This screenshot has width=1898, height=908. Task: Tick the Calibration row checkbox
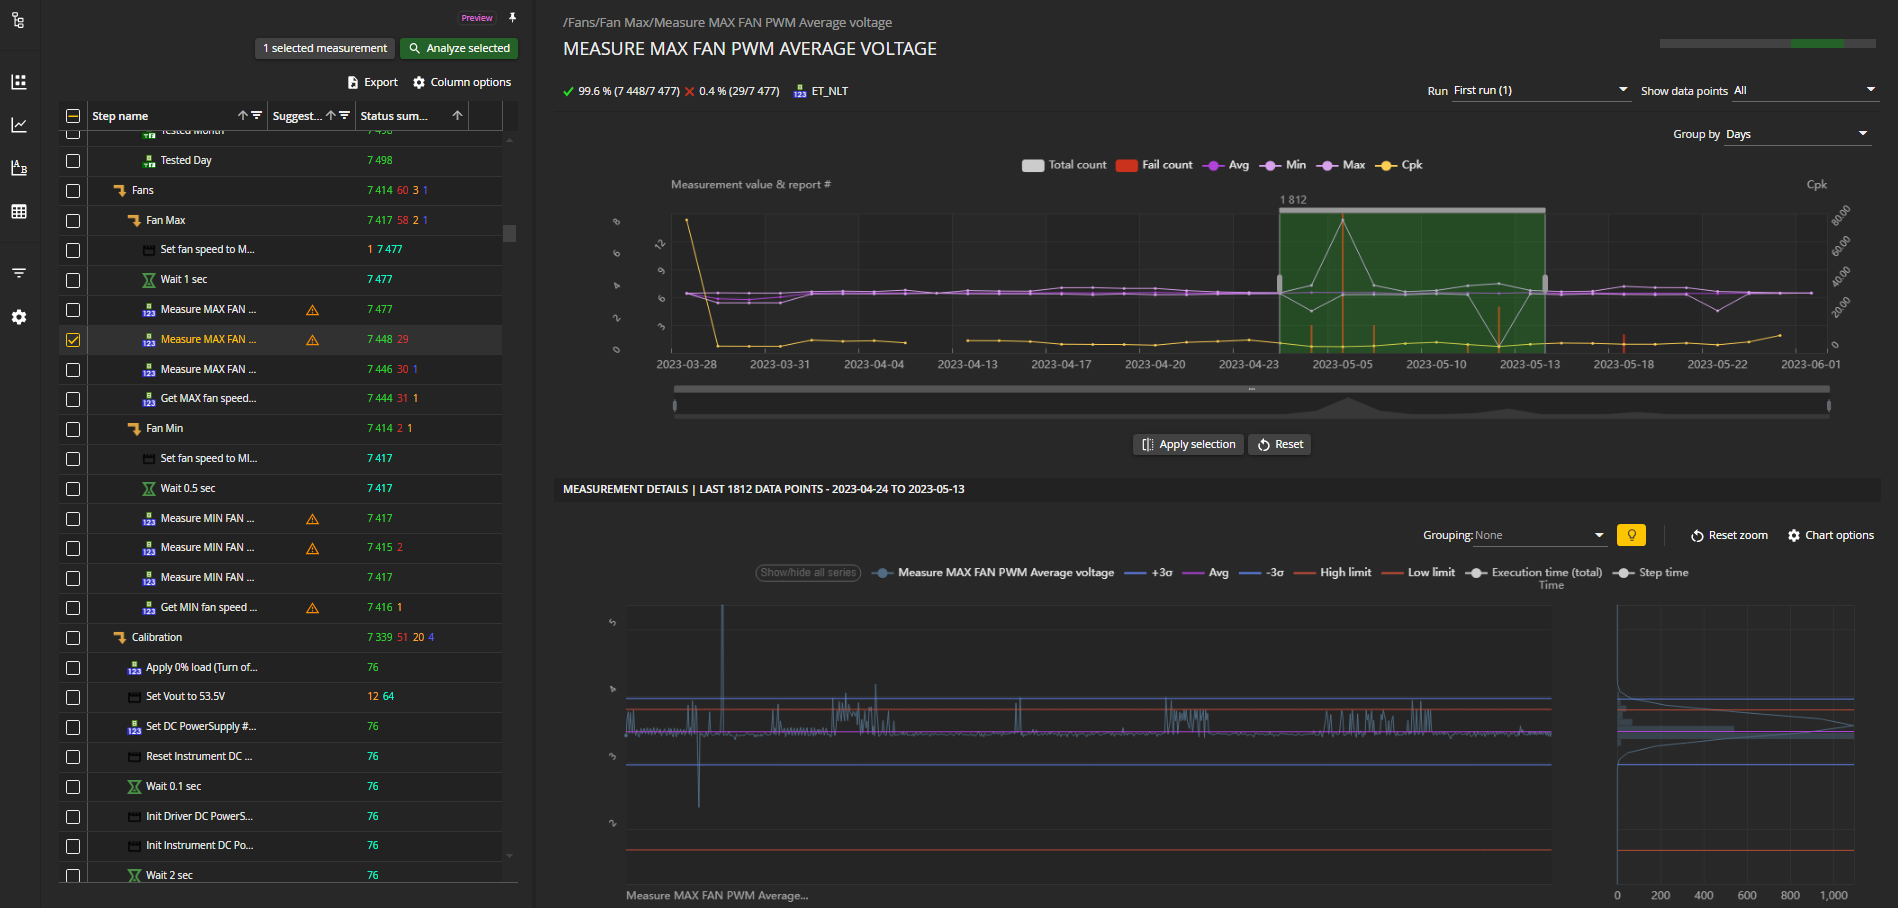pos(73,638)
